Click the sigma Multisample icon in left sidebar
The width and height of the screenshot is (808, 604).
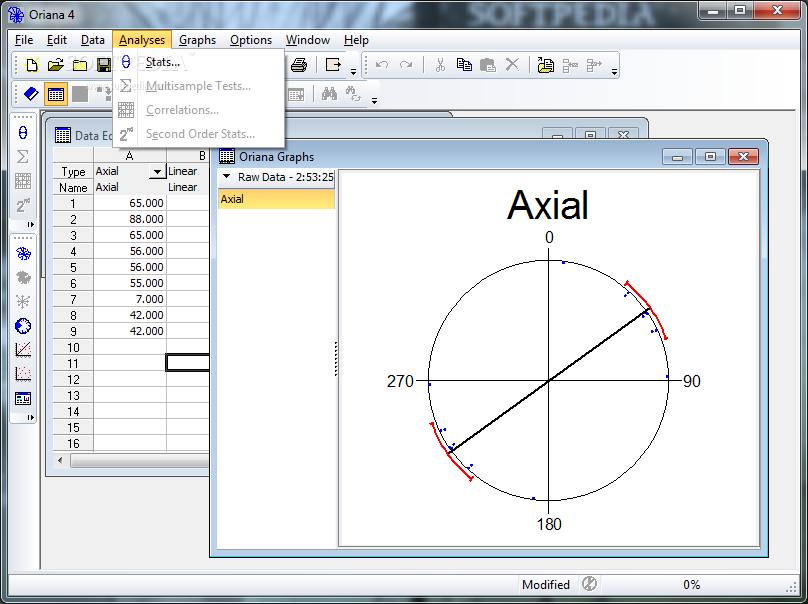click(23, 157)
